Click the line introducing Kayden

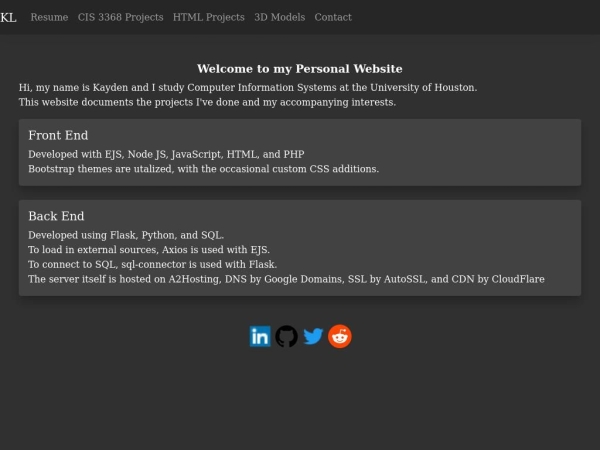pos(248,88)
